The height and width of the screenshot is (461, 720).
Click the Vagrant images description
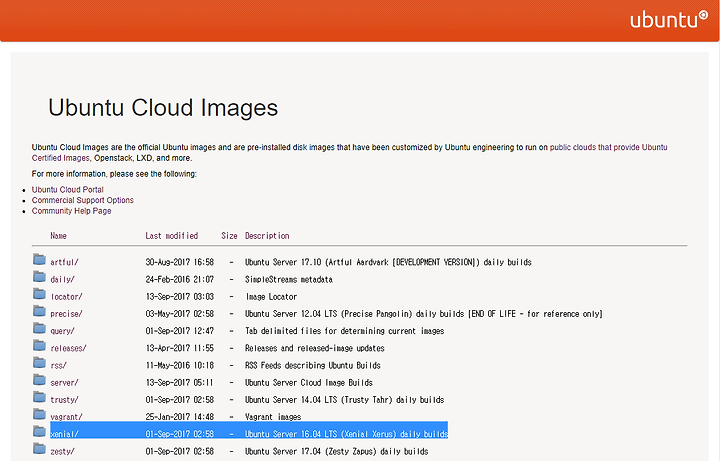(273, 417)
